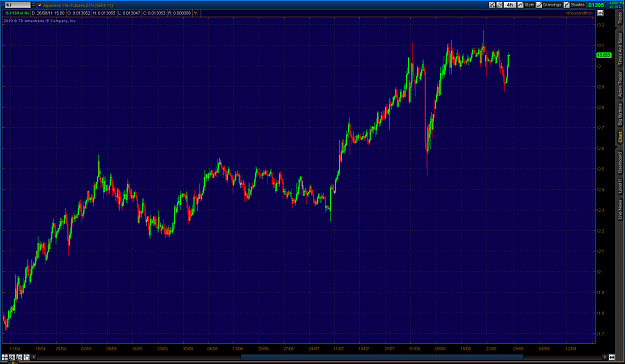This screenshot has height=364, width=625.
Task: Click the 13.2 price axis label
Action: click(x=600, y=25)
